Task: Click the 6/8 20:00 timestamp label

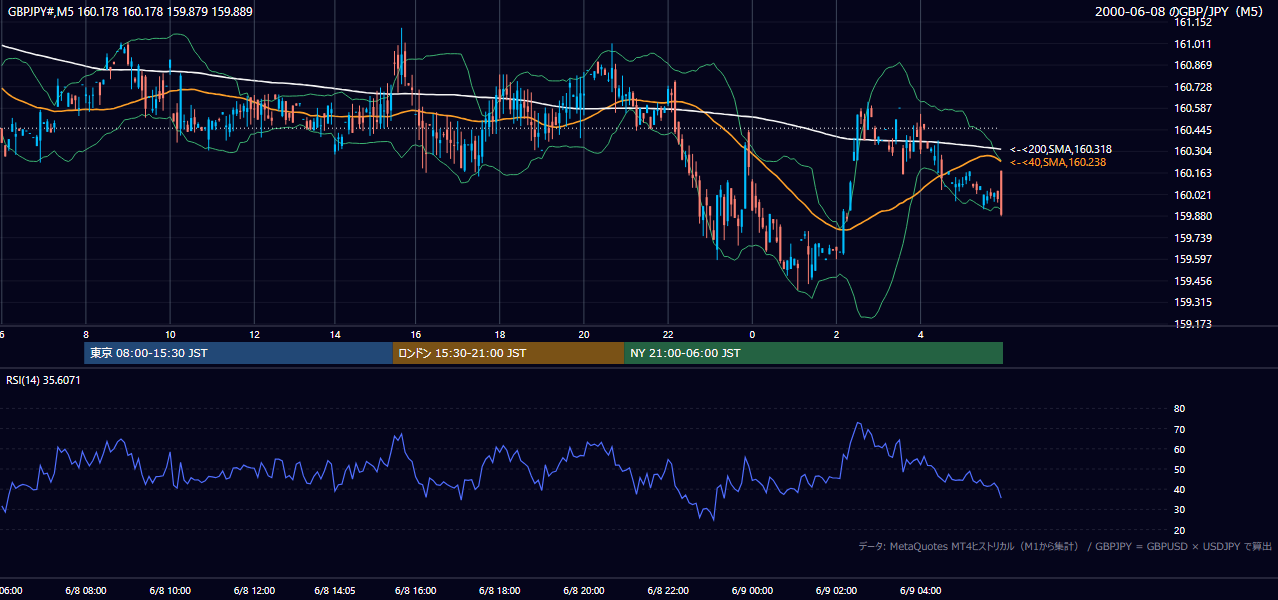Action: (584, 591)
